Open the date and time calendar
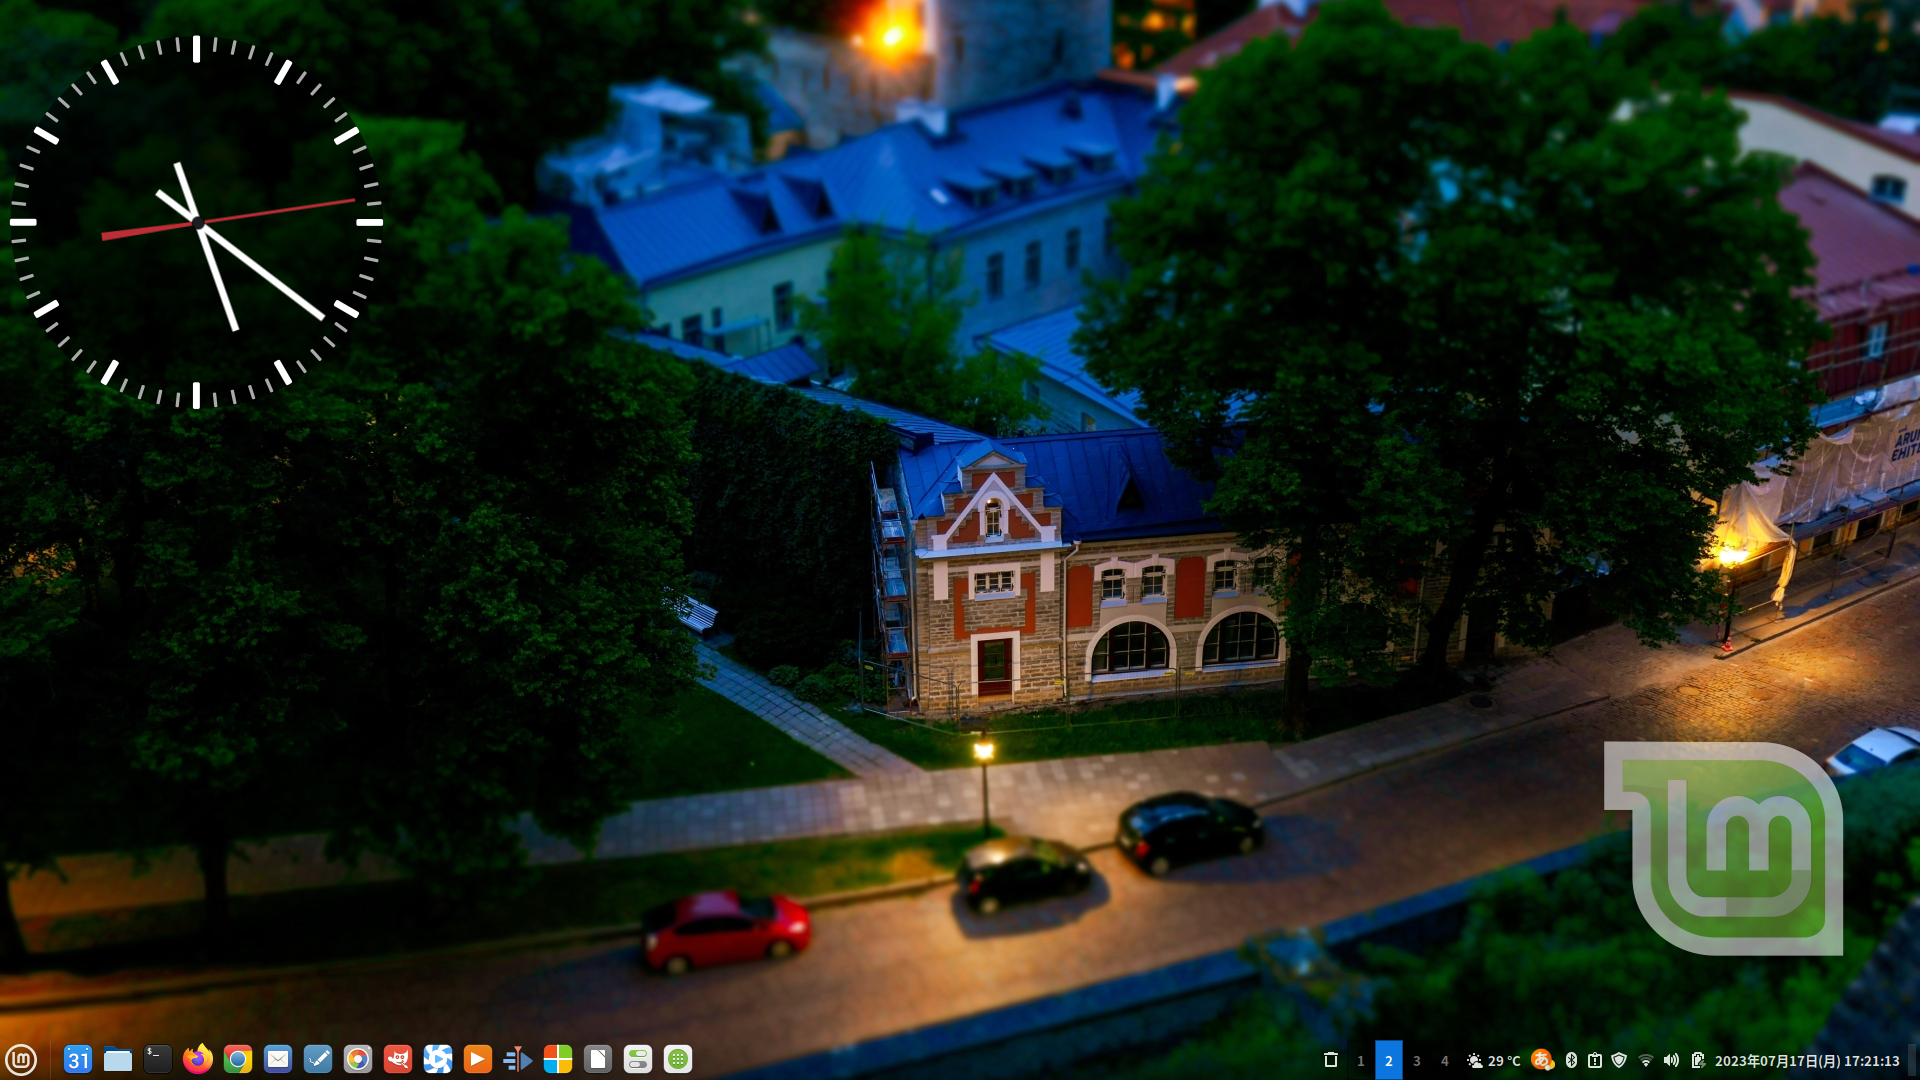 (x=1807, y=1061)
